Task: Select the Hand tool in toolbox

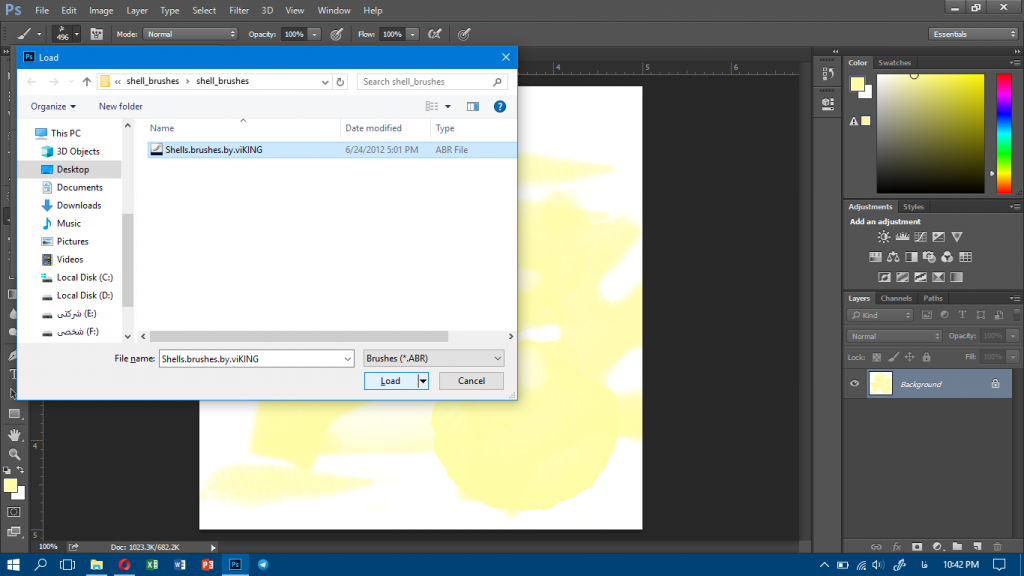Action: coord(14,435)
